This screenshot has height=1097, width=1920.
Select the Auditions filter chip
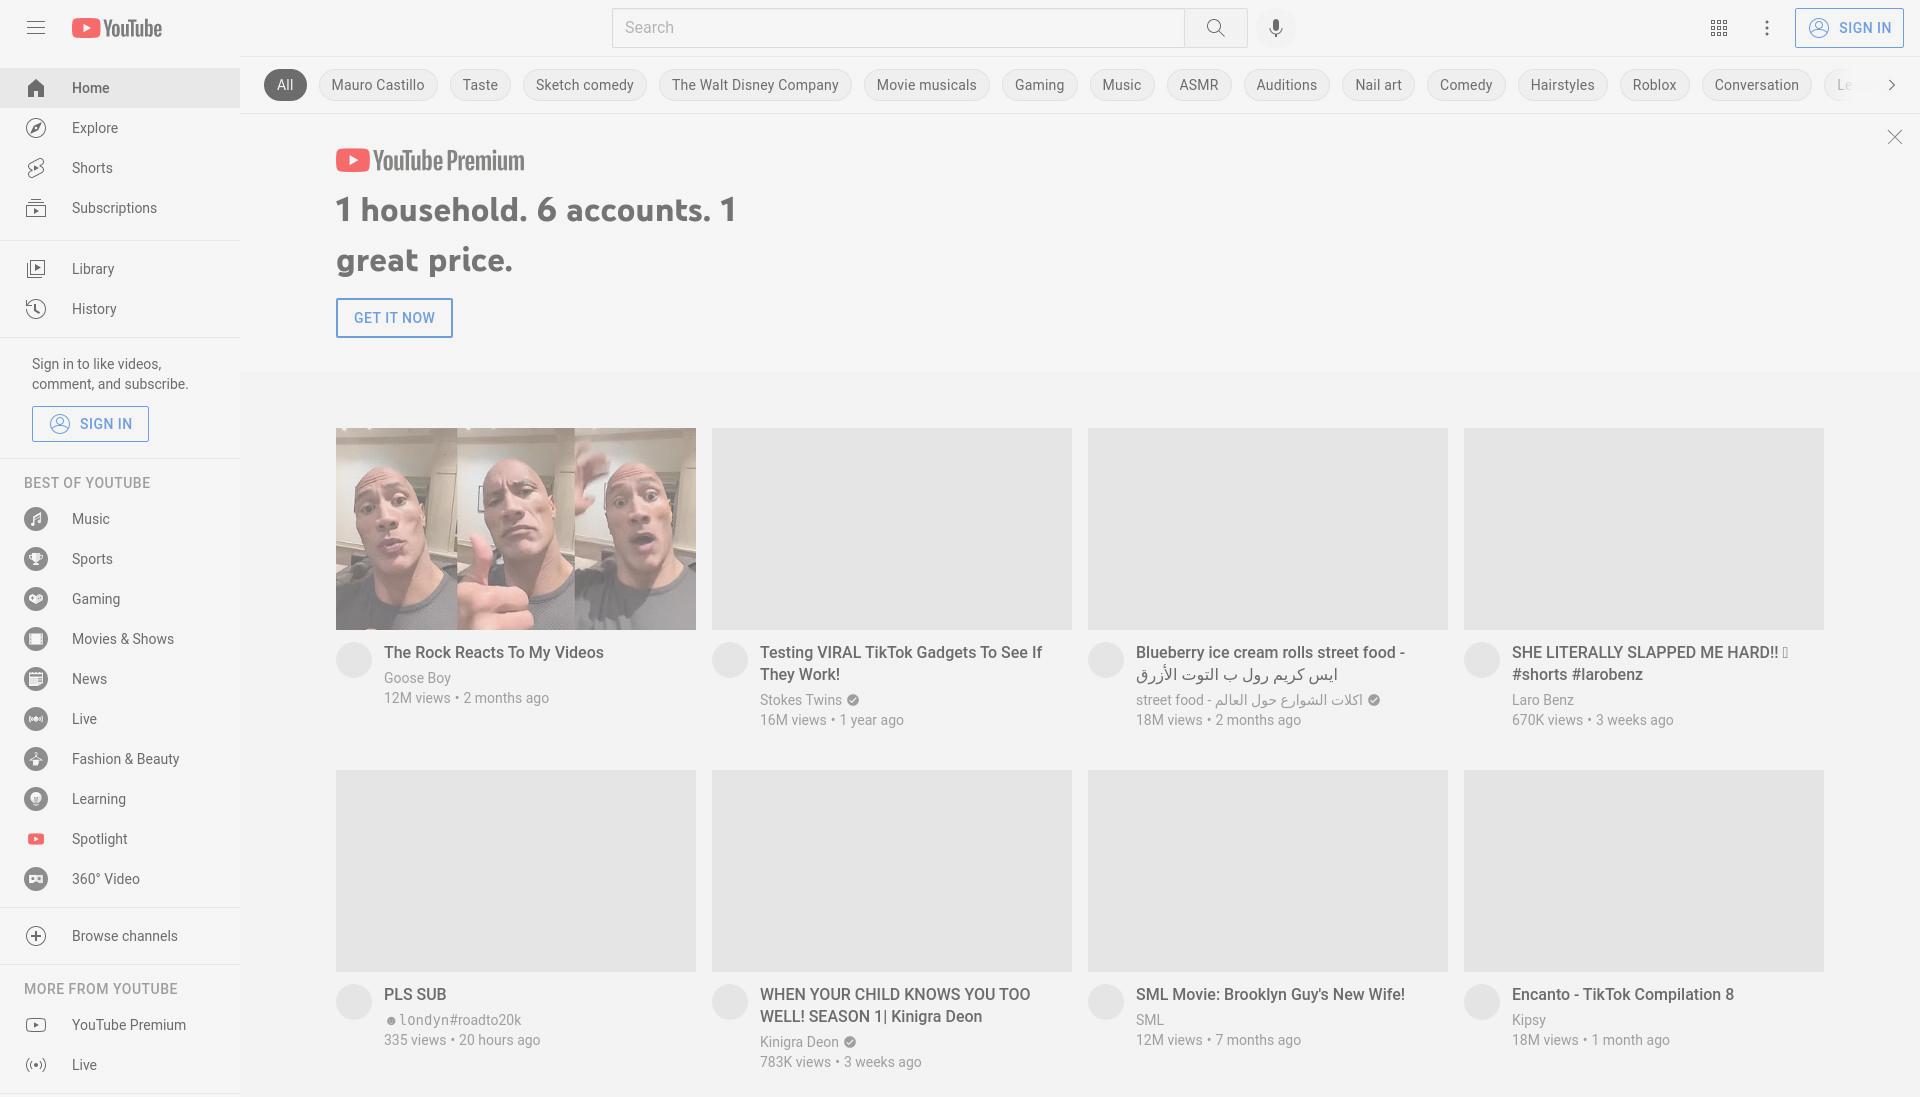pos(1286,85)
